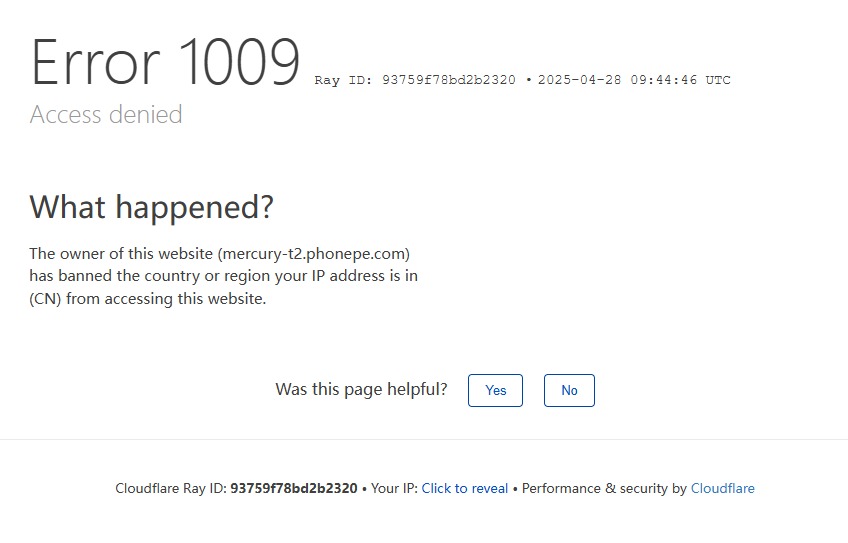Click the 'Cloudflare Ray ID:' footer label
The image size is (848, 543).
pyautogui.click(x=171, y=489)
